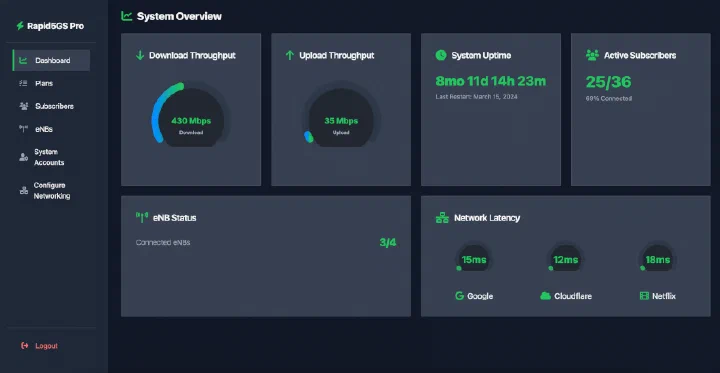The height and width of the screenshot is (373, 720).
Task: Click the upload throughput gauge
Action: click(341, 114)
